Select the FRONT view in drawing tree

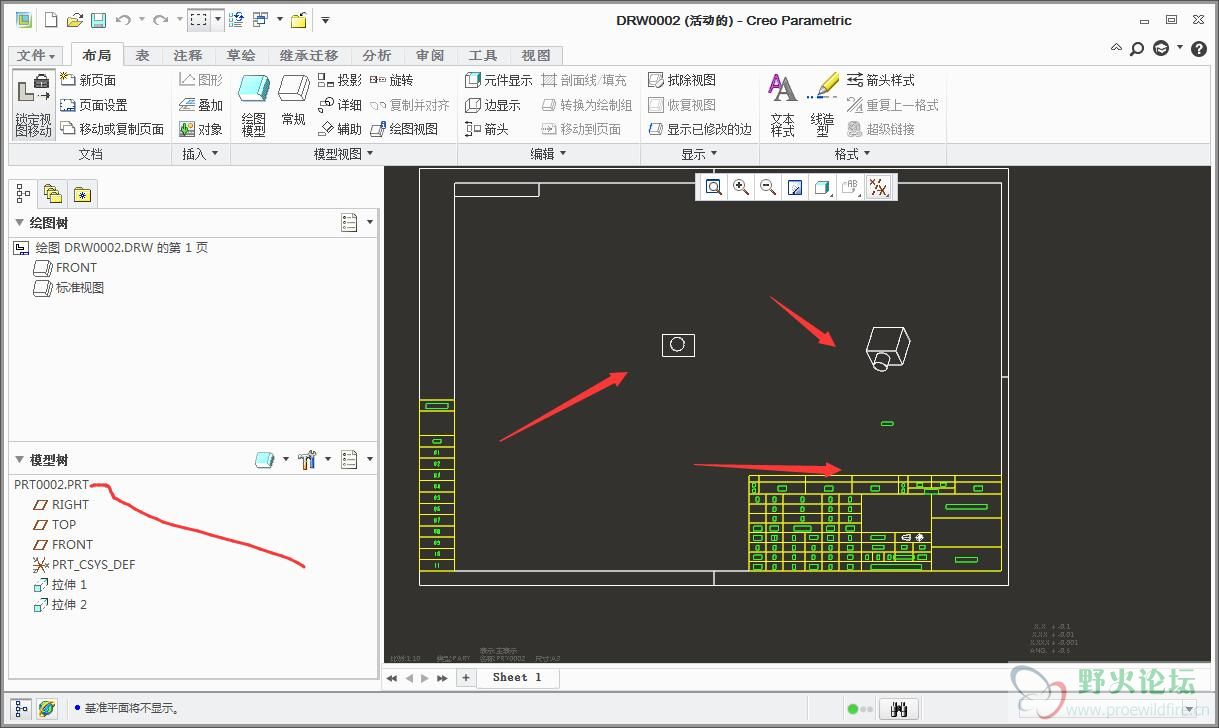pyautogui.click(x=66, y=267)
